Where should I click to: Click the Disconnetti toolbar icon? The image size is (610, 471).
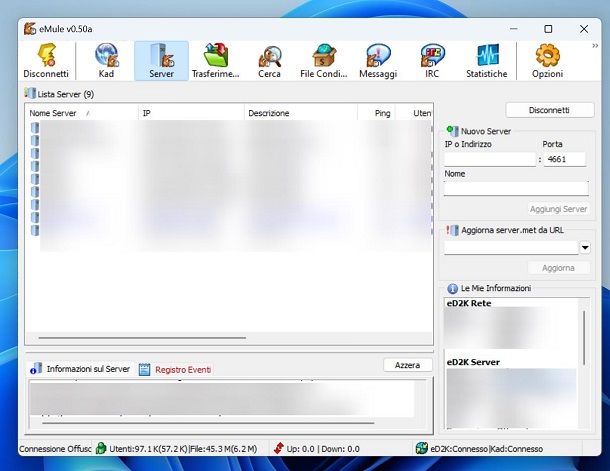[46, 61]
